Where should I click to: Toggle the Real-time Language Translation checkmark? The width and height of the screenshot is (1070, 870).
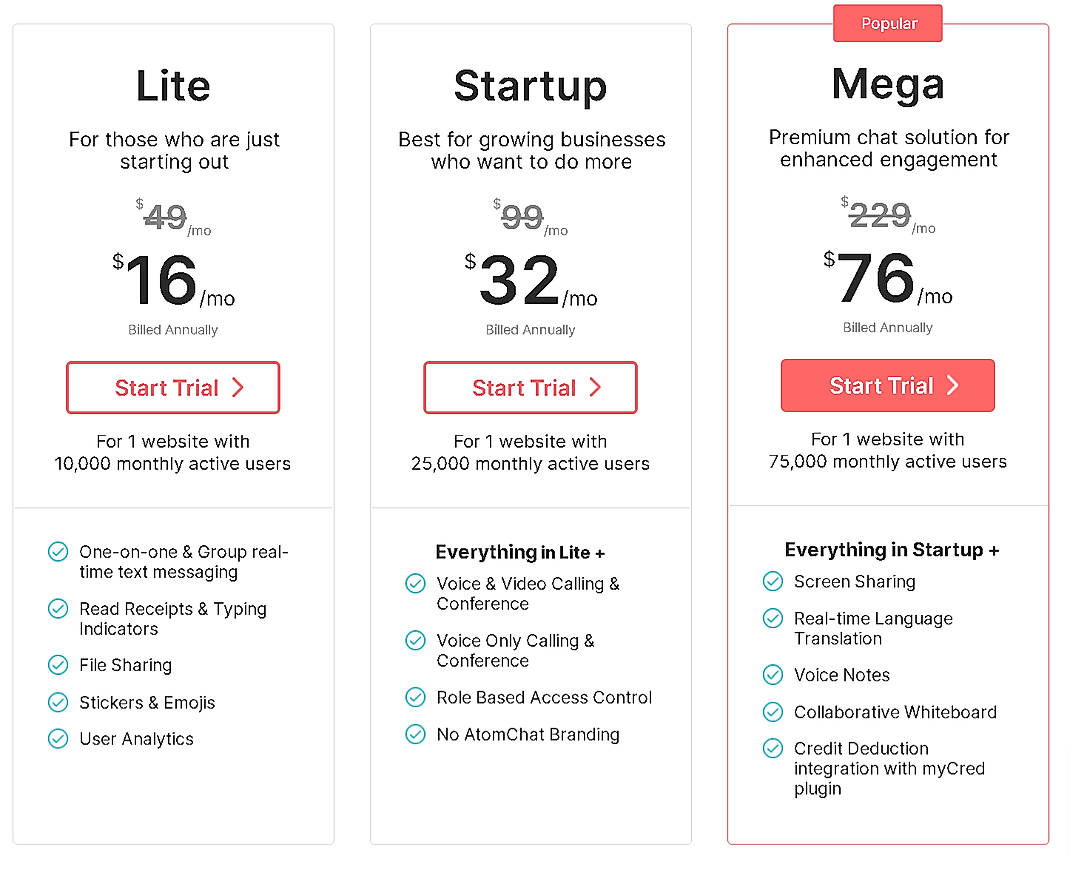[x=773, y=619]
